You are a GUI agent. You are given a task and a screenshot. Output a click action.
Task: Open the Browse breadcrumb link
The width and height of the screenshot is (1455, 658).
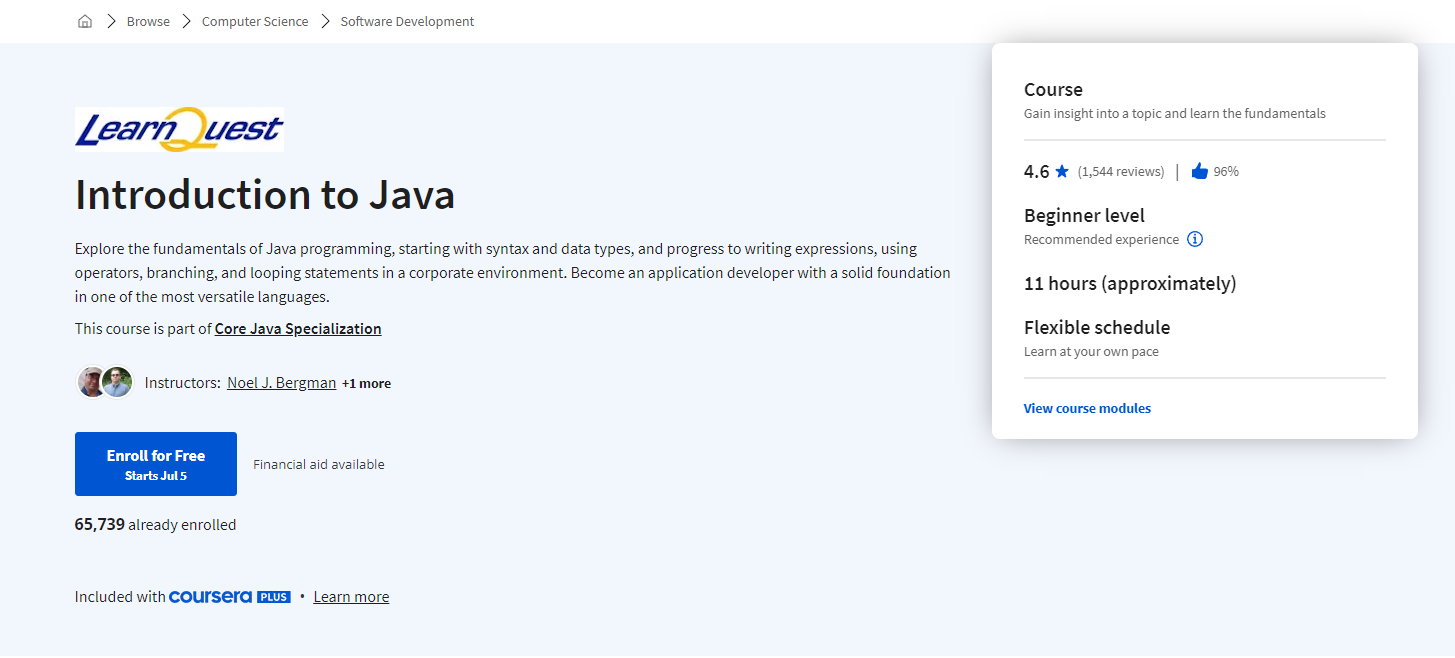148,21
